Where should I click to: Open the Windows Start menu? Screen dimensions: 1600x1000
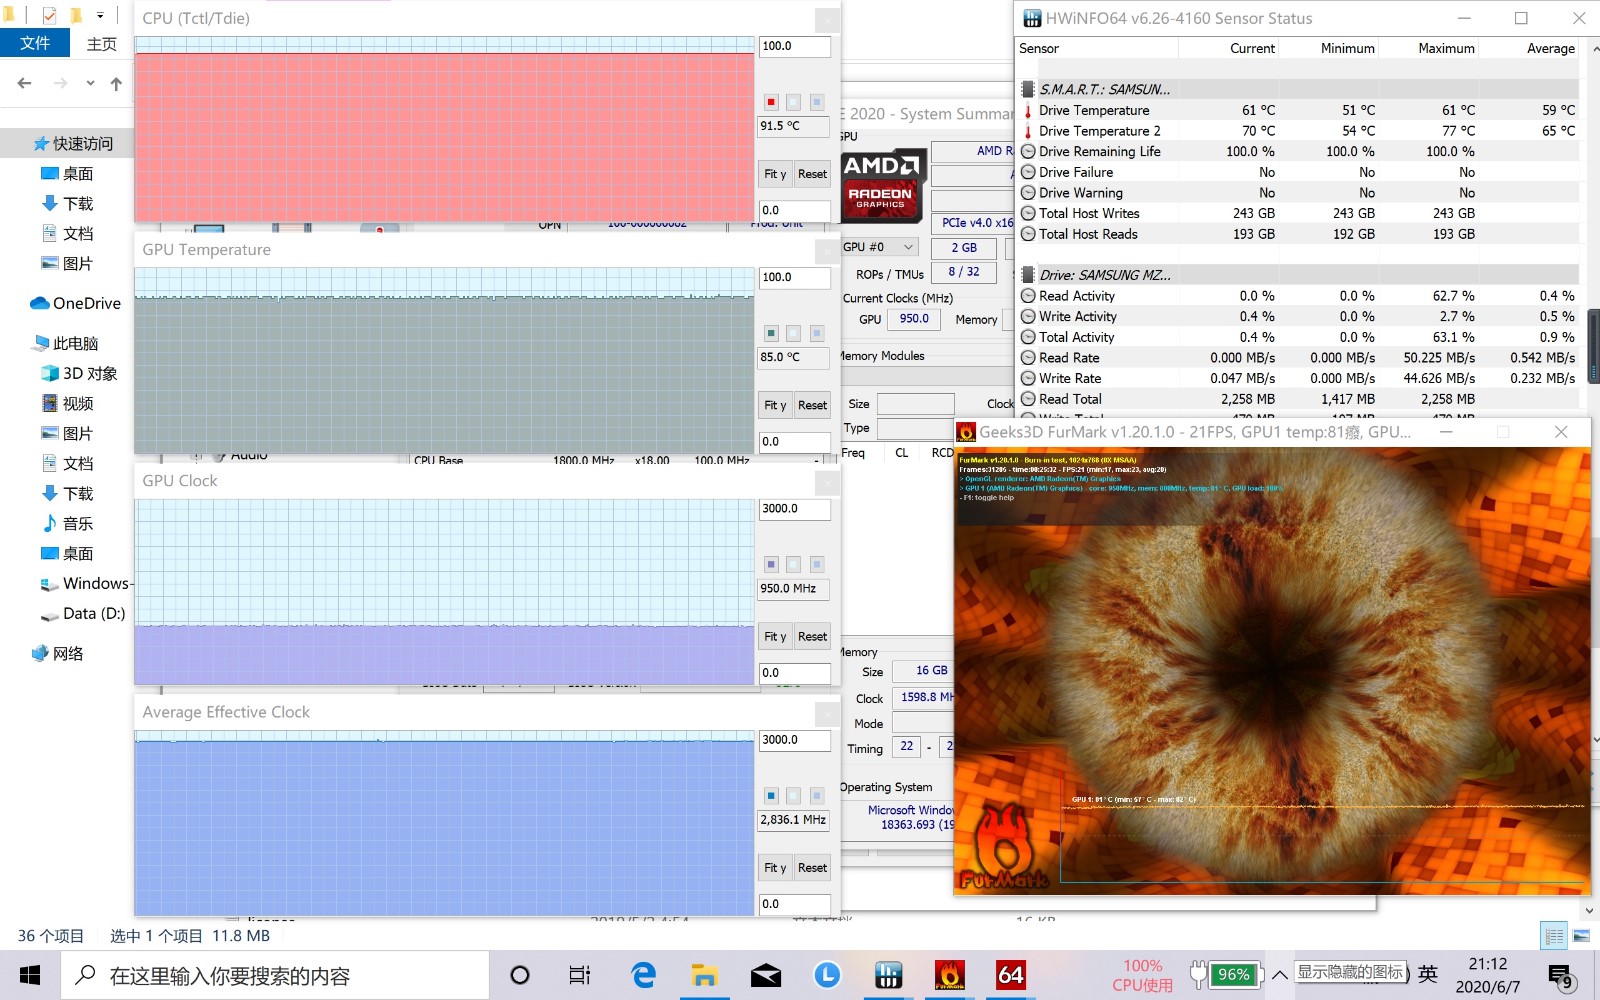(30, 975)
